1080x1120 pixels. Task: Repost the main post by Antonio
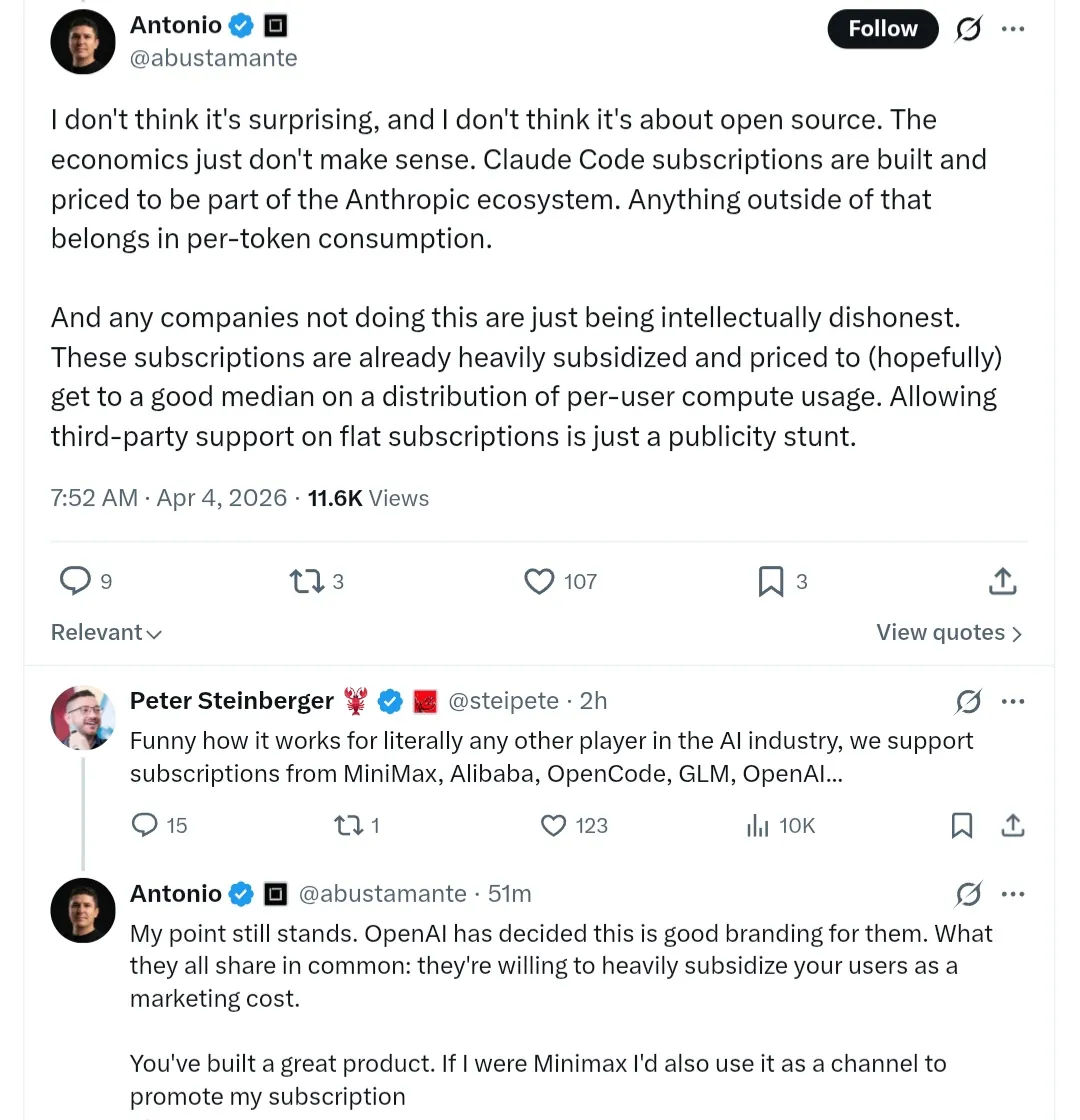pyautogui.click(x=304, y=581)
